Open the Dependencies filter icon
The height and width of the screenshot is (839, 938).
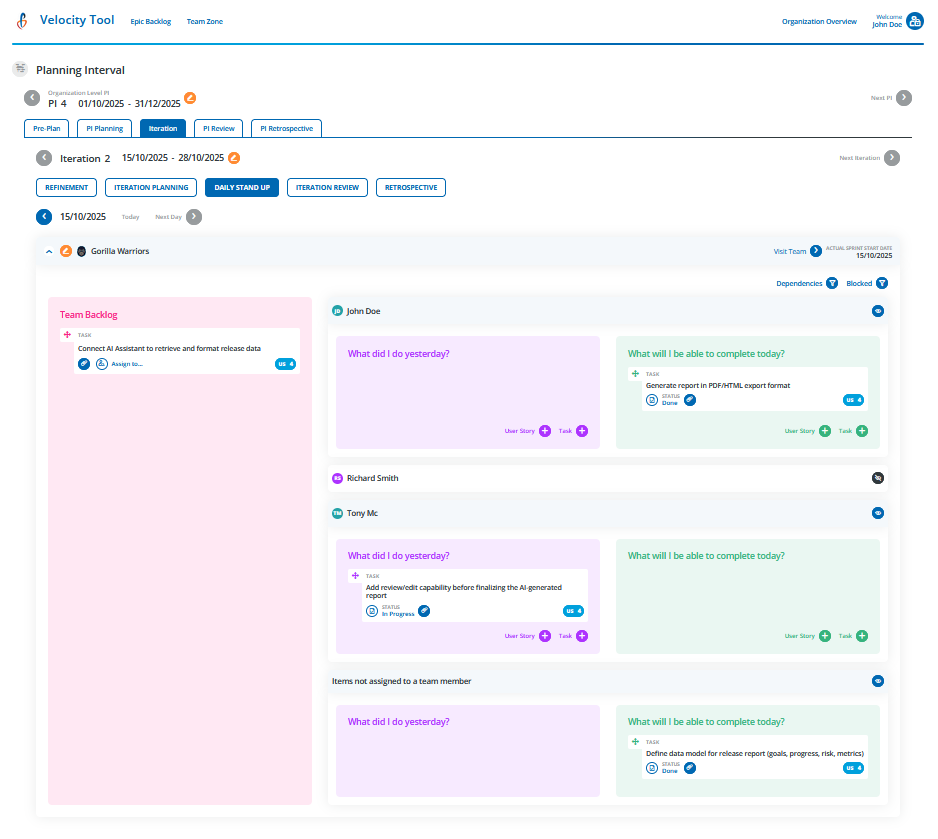point(831,283)
